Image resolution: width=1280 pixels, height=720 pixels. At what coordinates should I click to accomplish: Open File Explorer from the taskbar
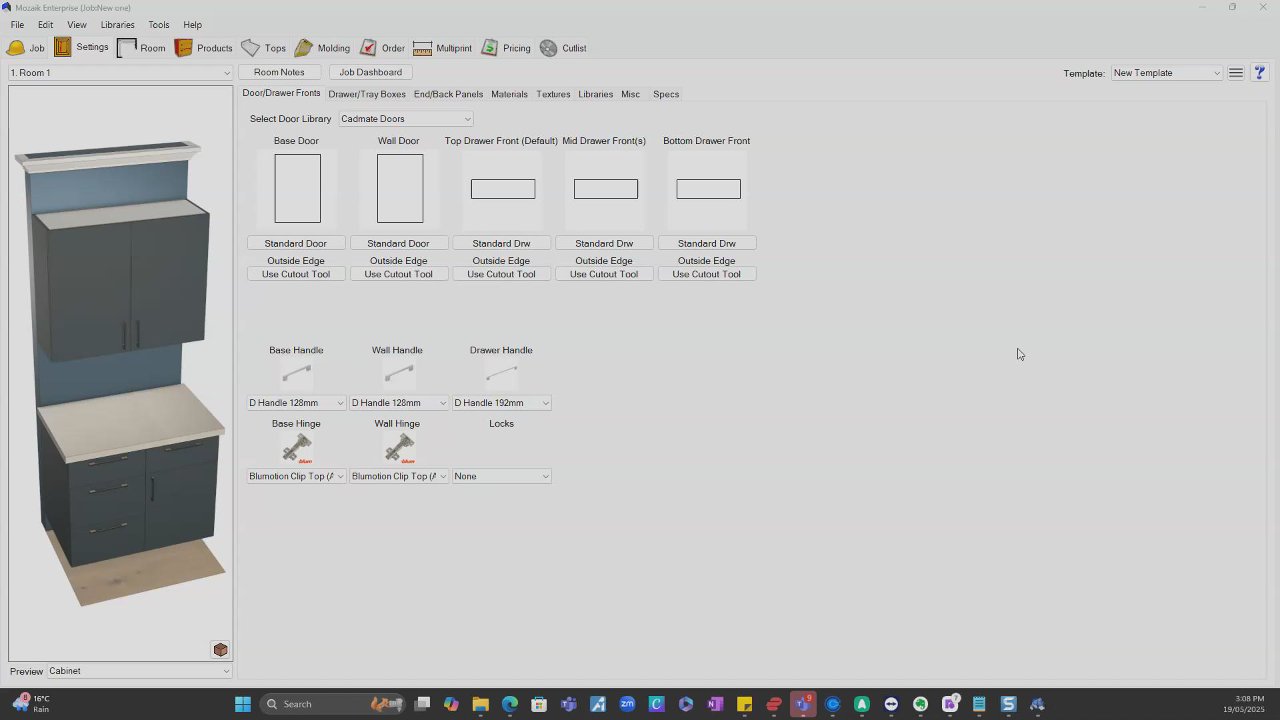tap(481, 704)
